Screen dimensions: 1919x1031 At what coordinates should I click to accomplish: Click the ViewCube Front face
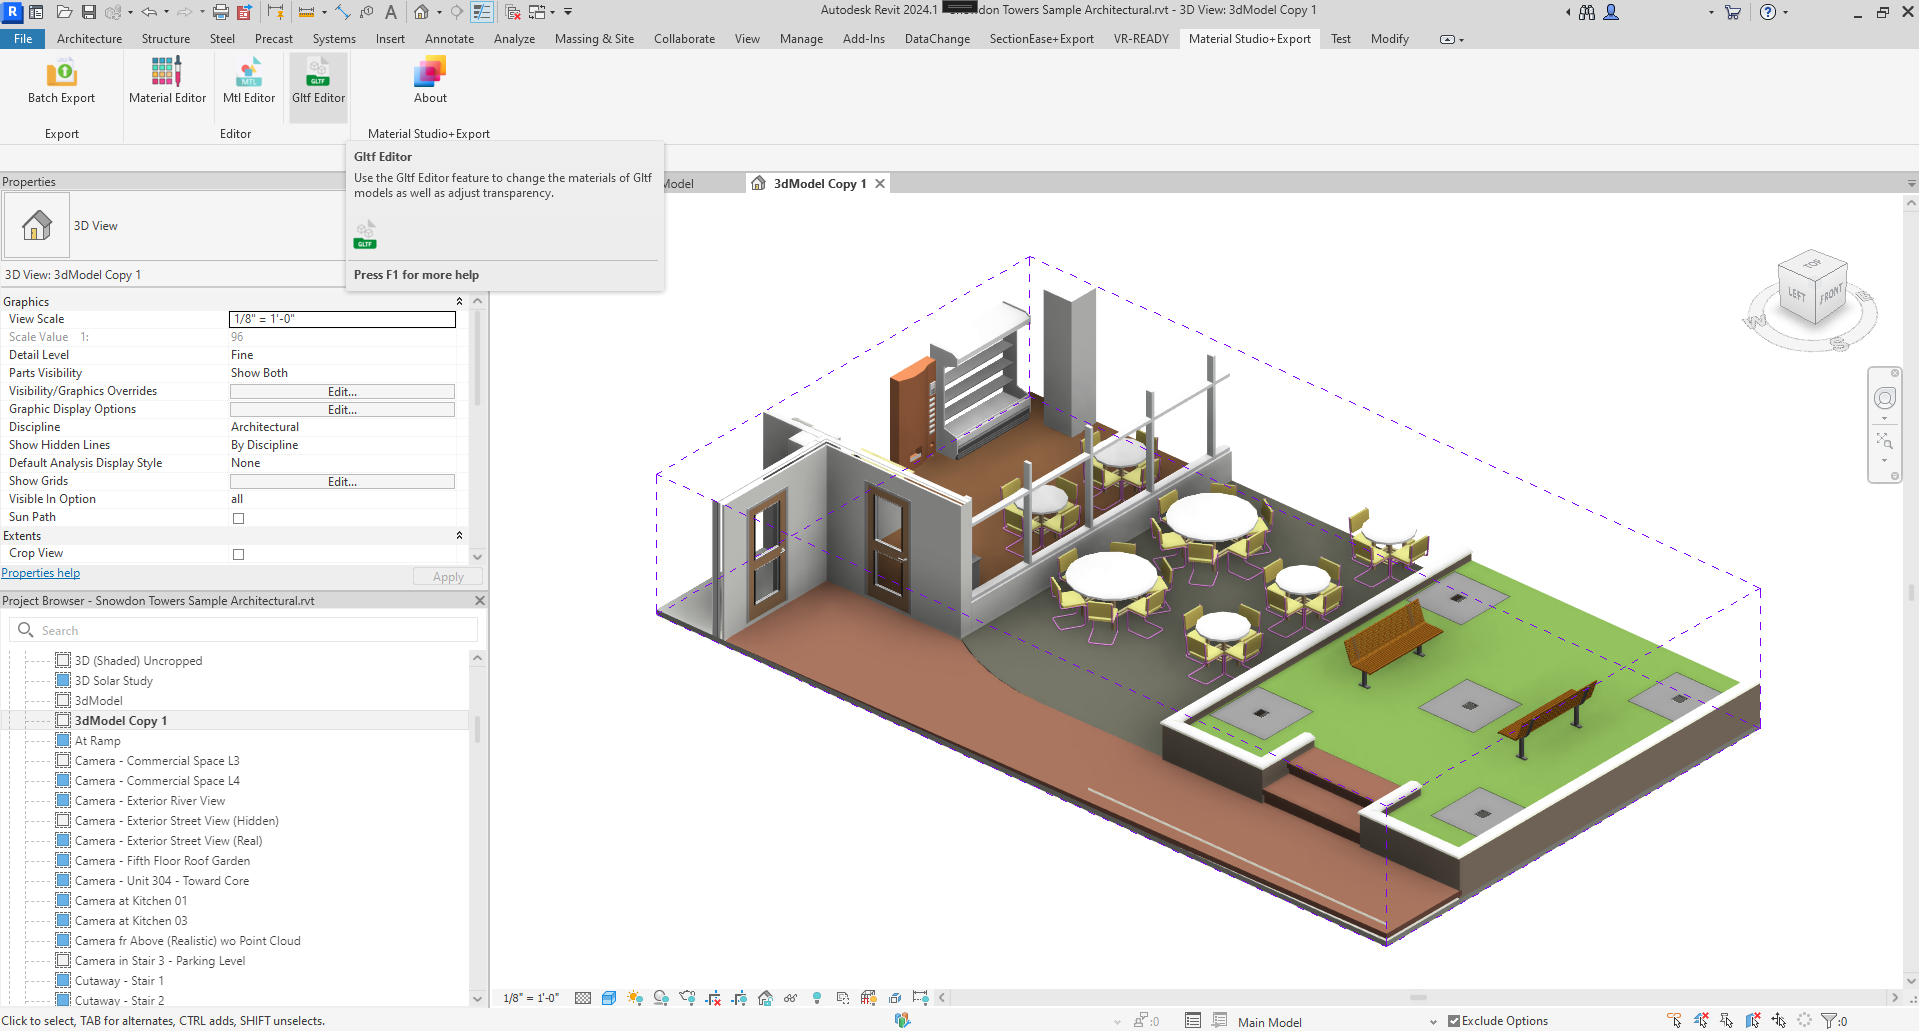(1830, 295)
